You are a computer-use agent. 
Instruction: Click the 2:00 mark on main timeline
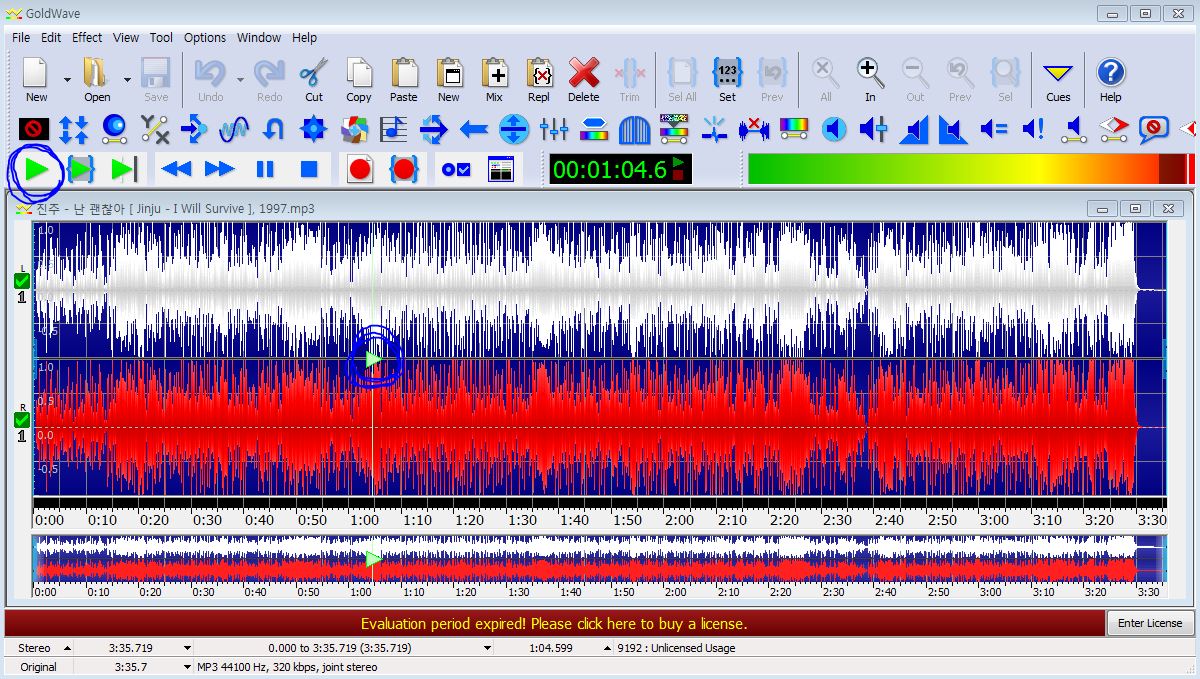tap(679, 520)
